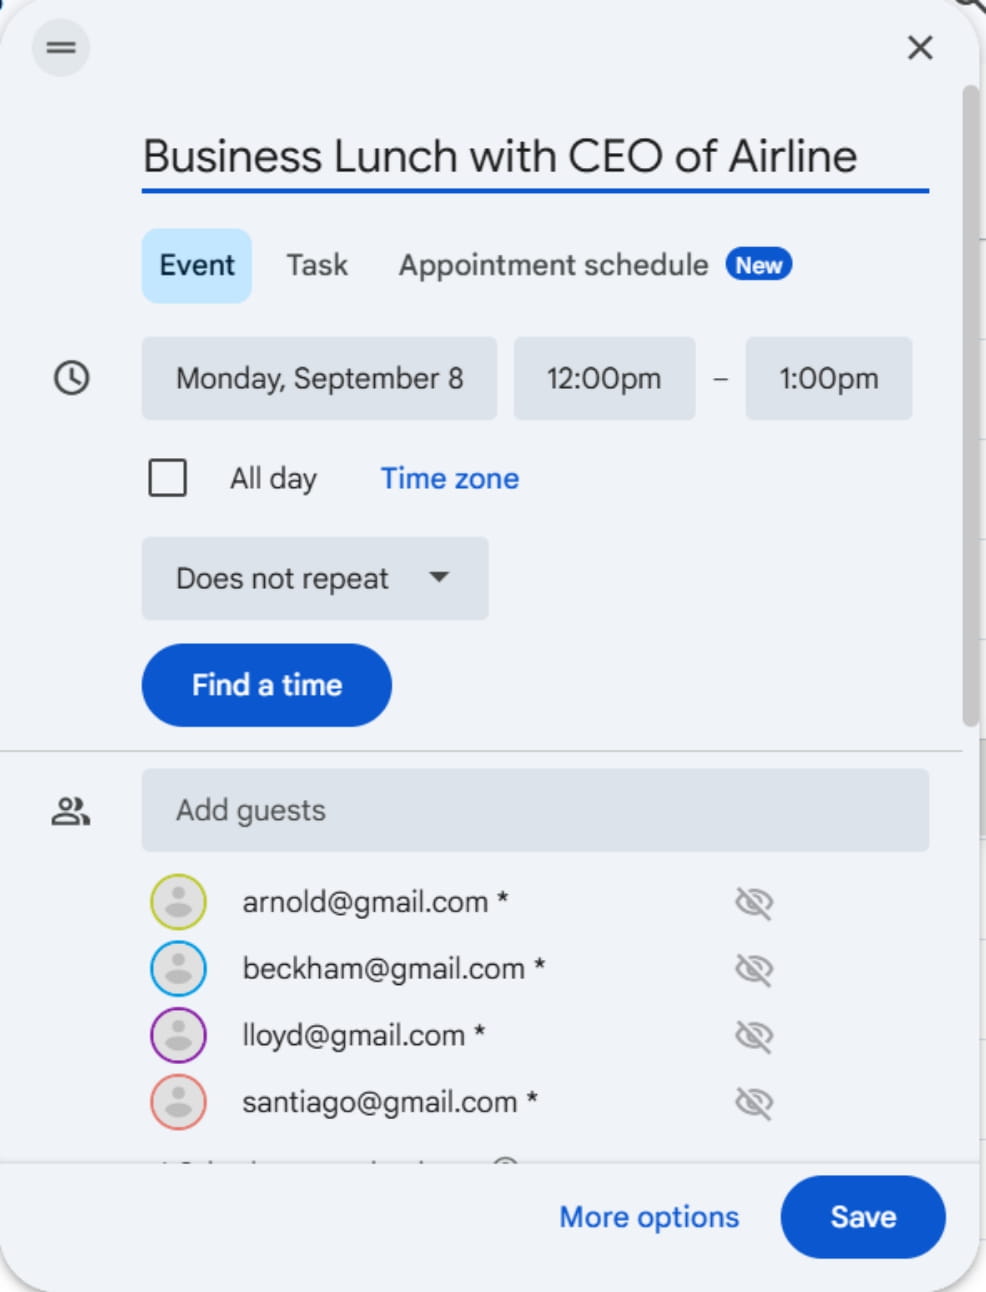
Task: Click the Add guests input field
Action: point(535,810)
